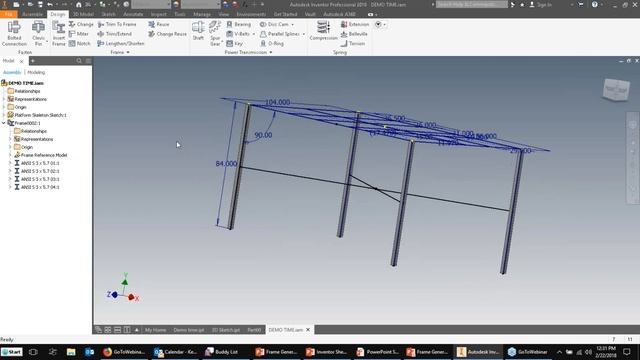Viewport: 640px width, 360px height.
Task: Click the Change Reuse tool
Action: point(167,34)
